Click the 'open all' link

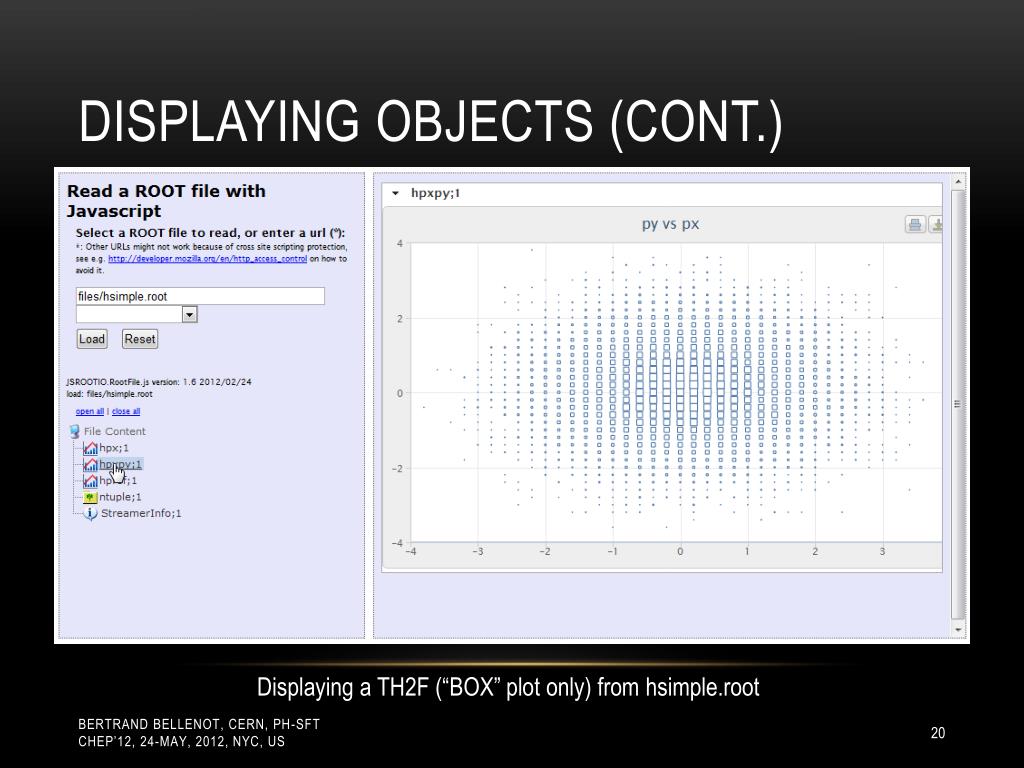tap(89, 411)
